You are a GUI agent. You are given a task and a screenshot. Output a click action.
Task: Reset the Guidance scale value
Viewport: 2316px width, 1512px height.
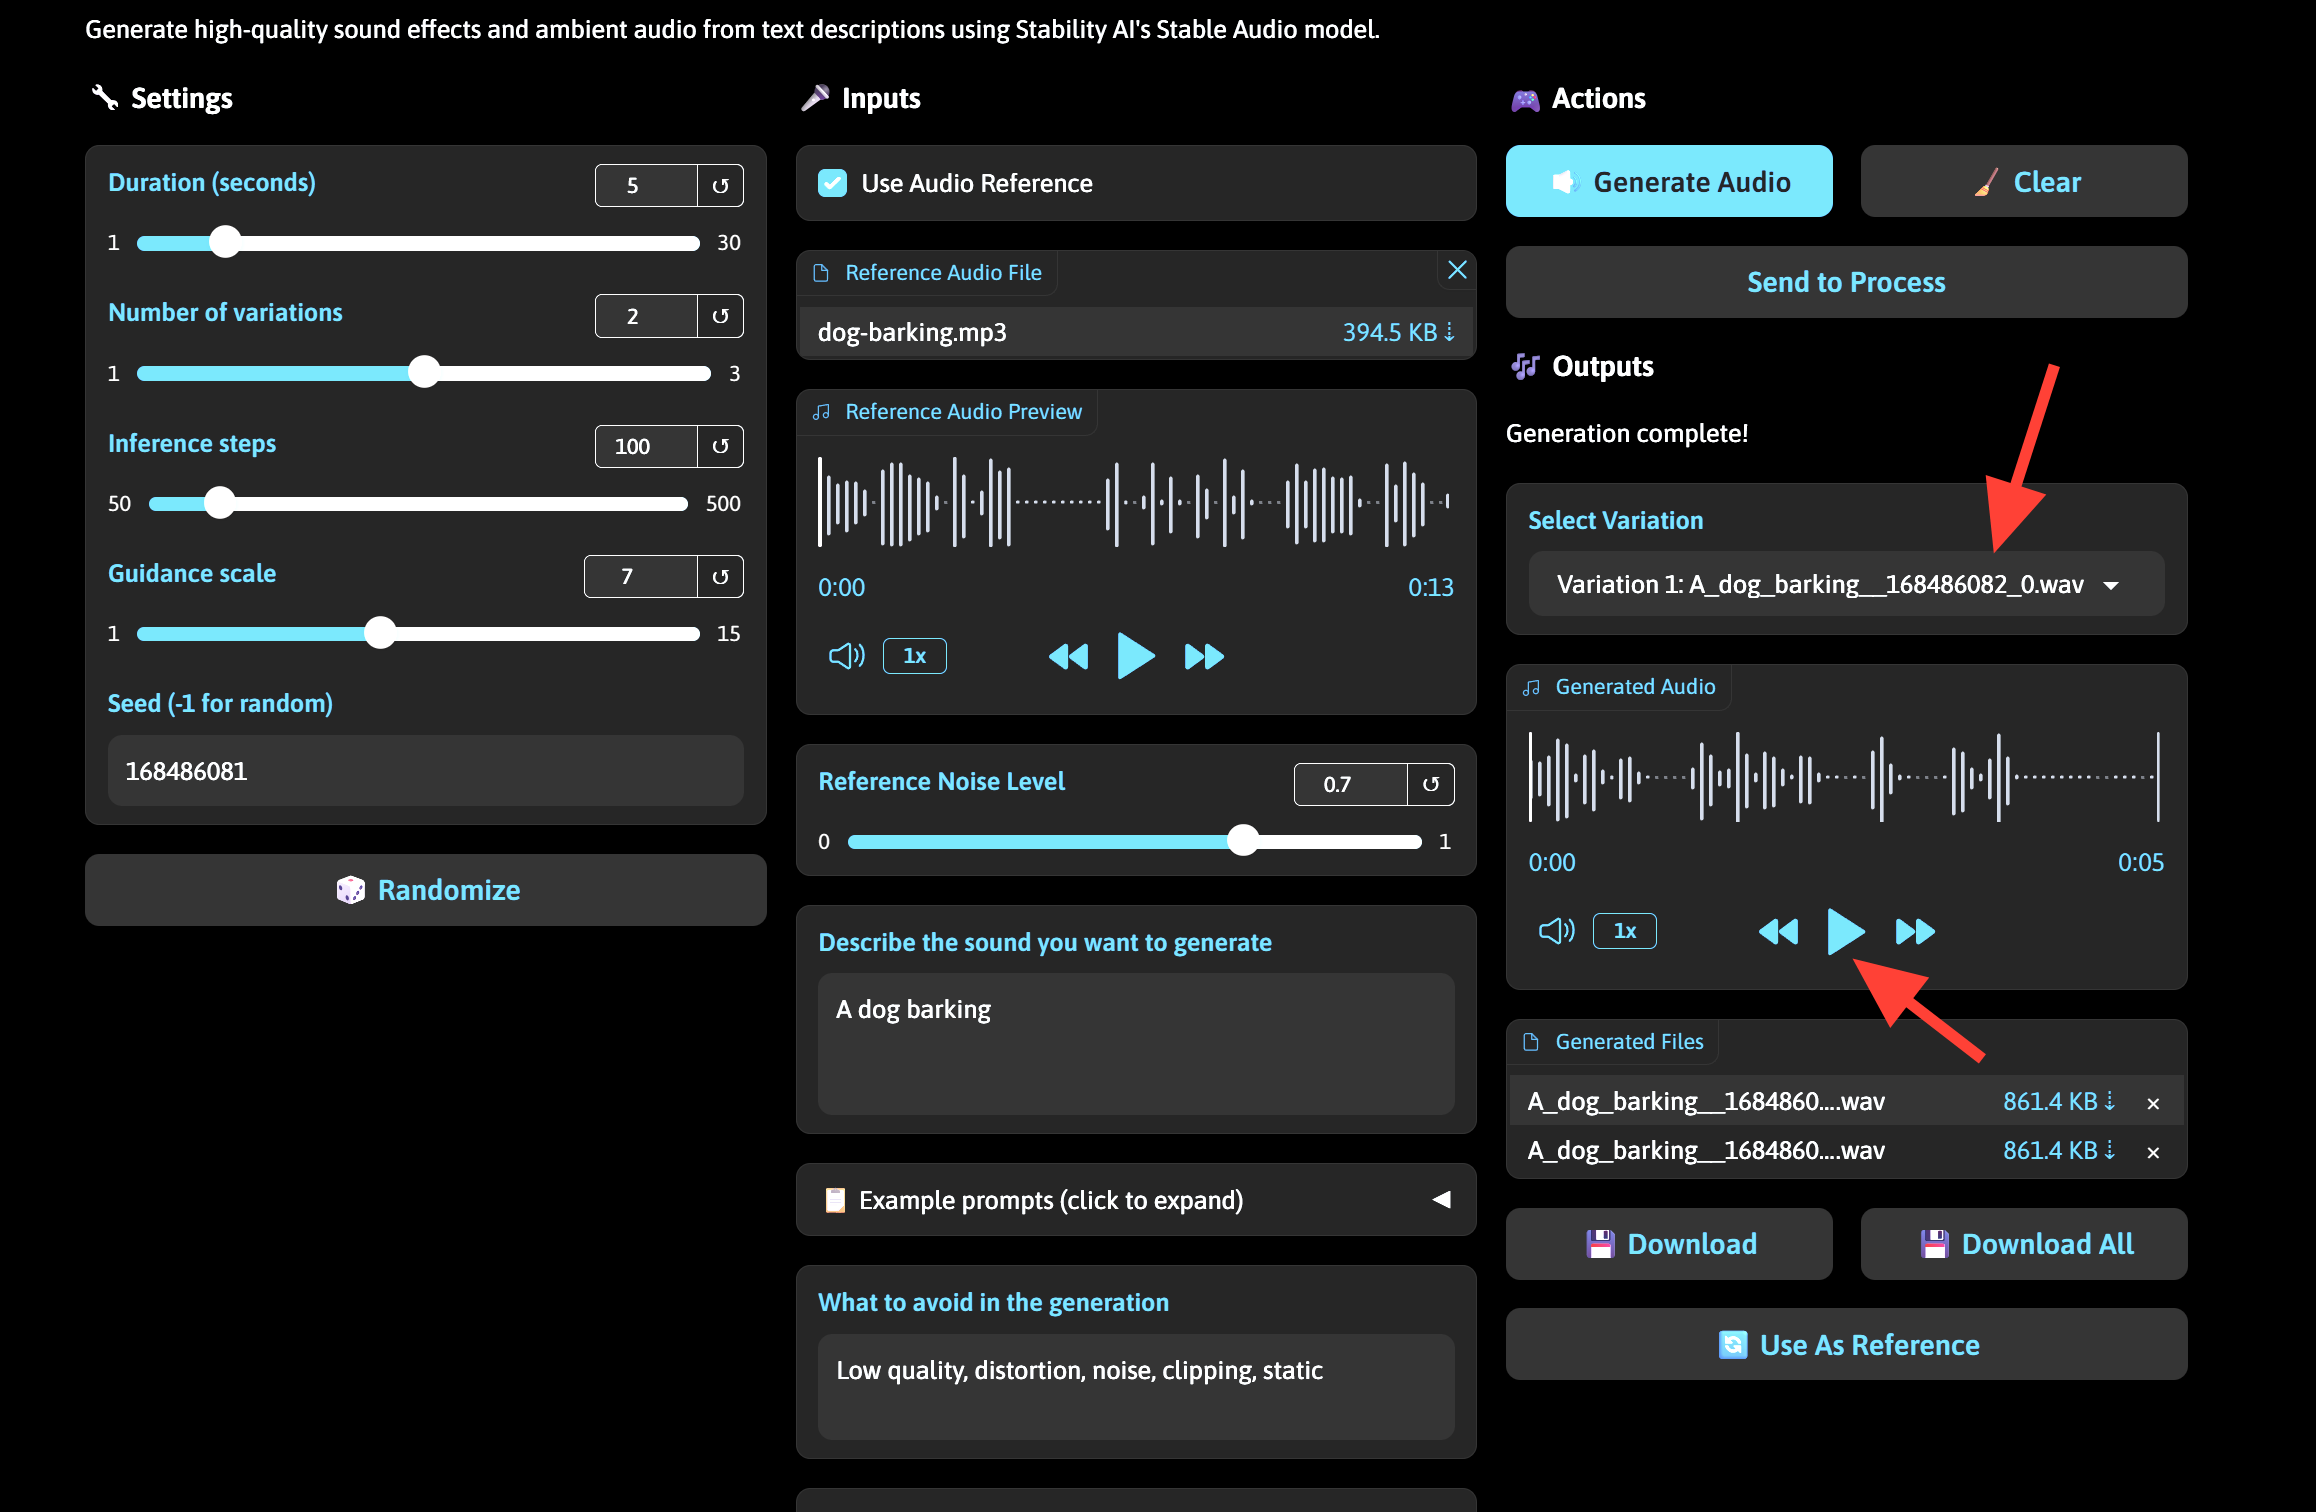(x=719, y=576)
